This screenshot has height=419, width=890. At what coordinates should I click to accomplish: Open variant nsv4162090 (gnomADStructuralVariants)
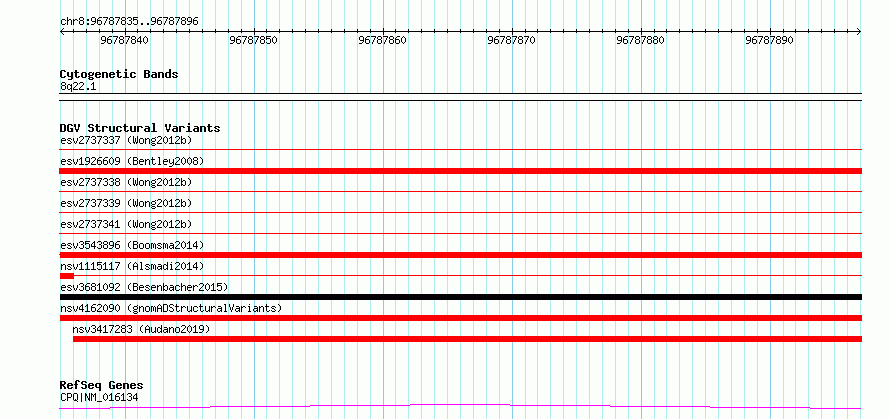tap(171, 308)
